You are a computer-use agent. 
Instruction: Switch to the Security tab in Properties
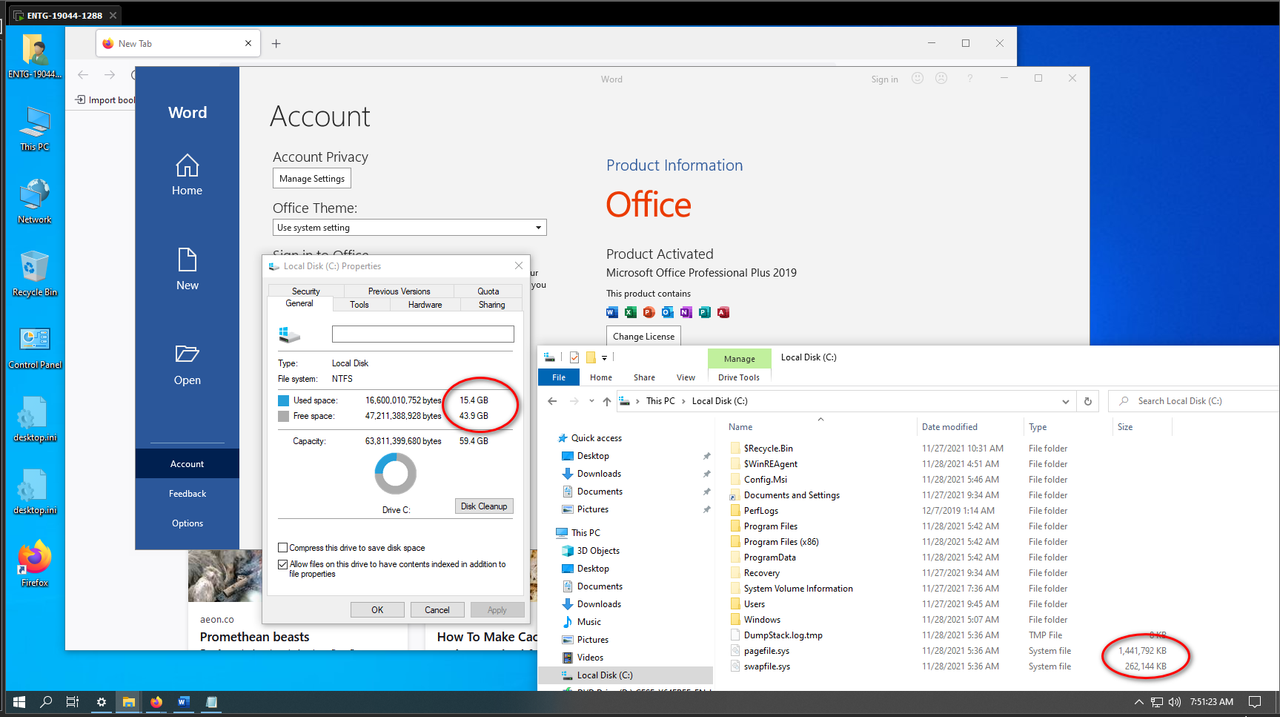306,291
